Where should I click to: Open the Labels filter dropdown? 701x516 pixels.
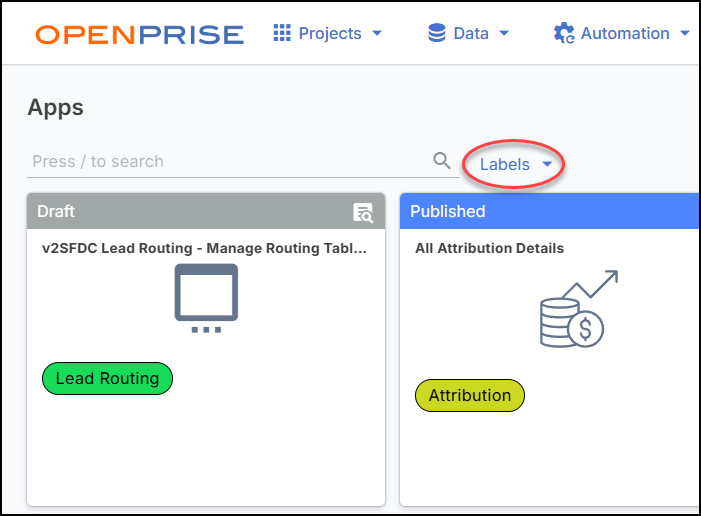tap(515, 164)
